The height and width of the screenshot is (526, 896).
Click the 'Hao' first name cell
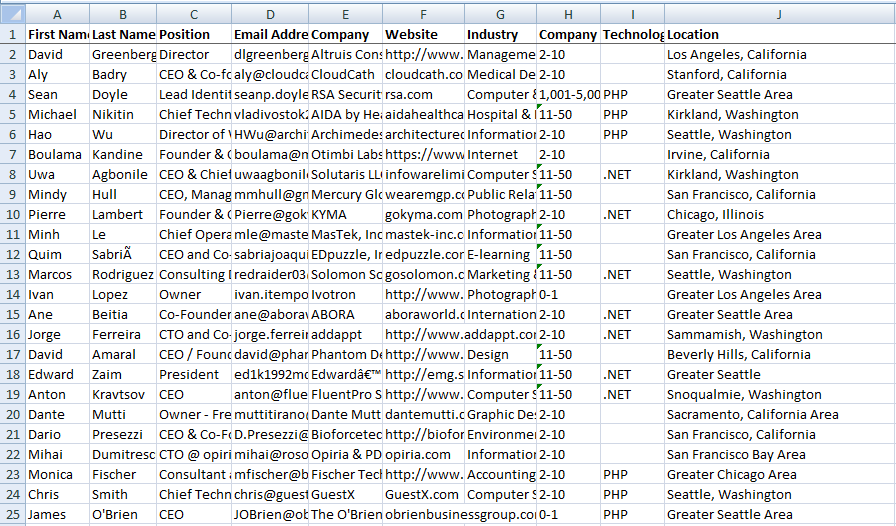coord(58,134)
